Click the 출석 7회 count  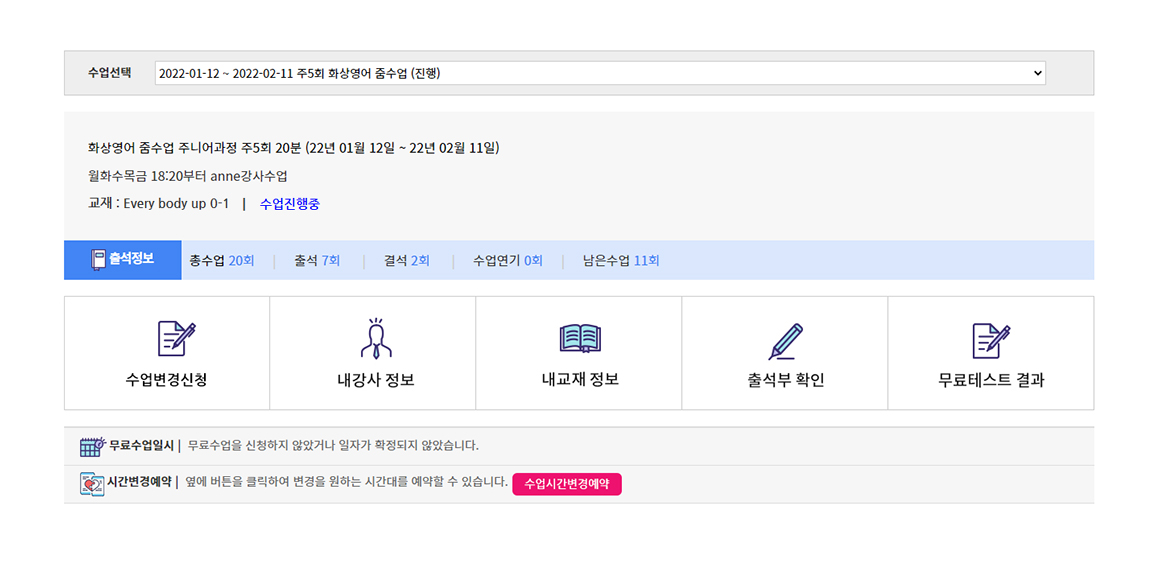coord(317,261)
